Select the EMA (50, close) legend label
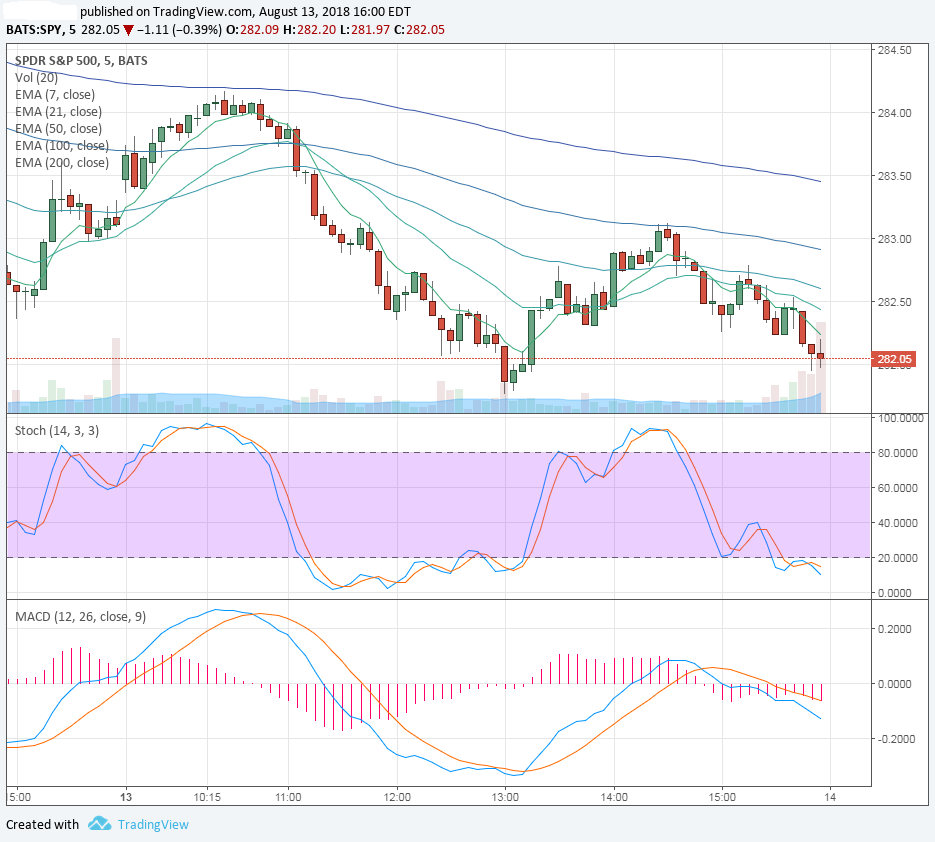The image size is (935, 842). coord(58,128)
